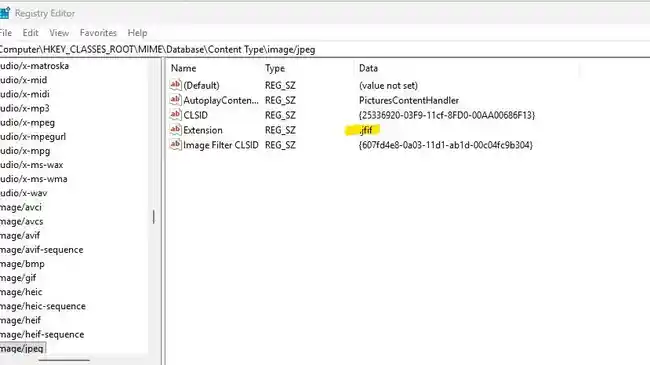Open the File menu
Screen dimensions: 650x365
[x=5, y=33]
